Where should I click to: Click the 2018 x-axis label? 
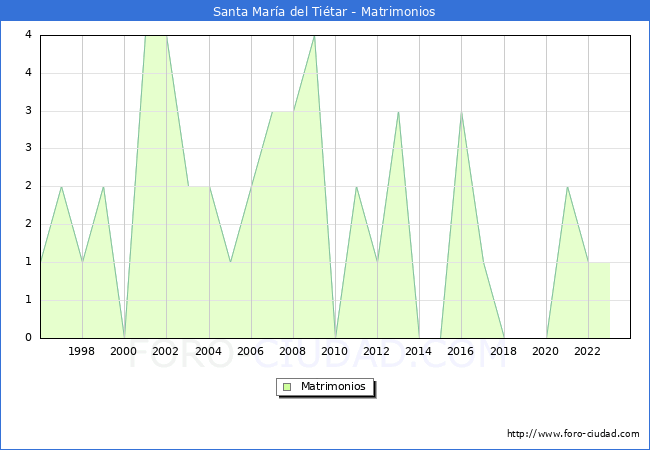click(504, 351)
